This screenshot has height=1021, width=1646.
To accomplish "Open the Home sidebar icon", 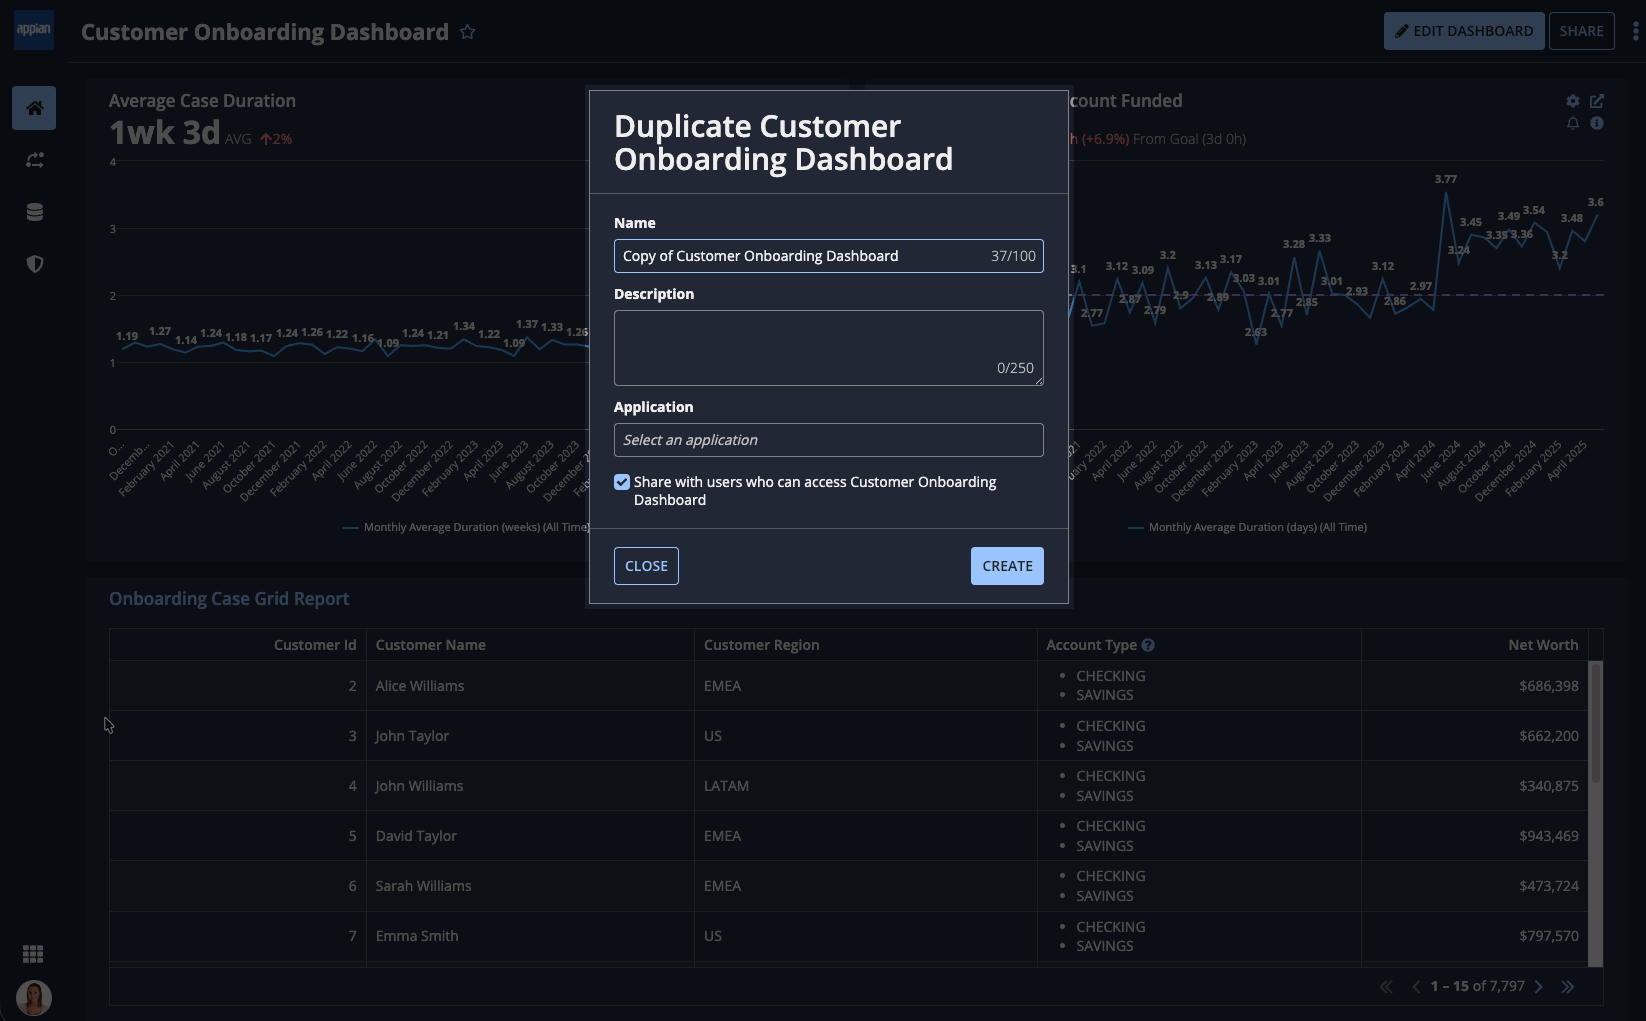I will [34, 108].
